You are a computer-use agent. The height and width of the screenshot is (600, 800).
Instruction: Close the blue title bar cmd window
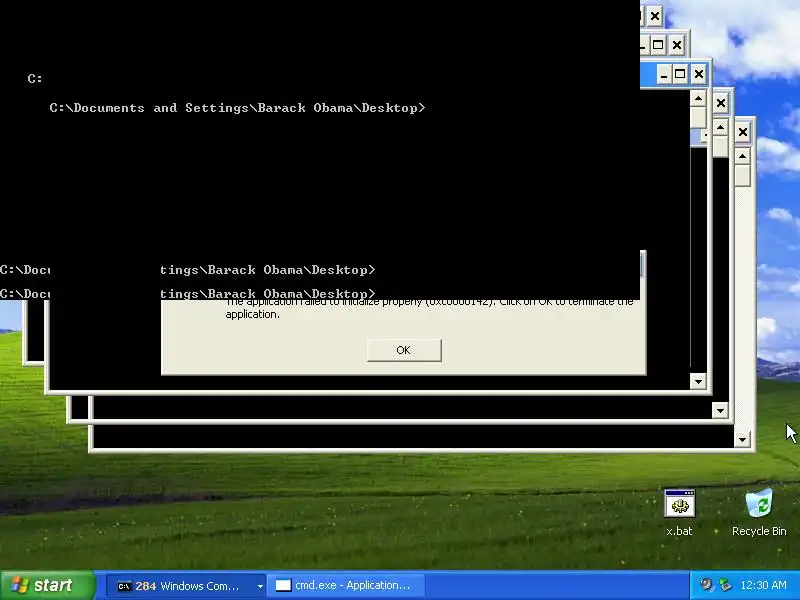(x=698, y=74)
